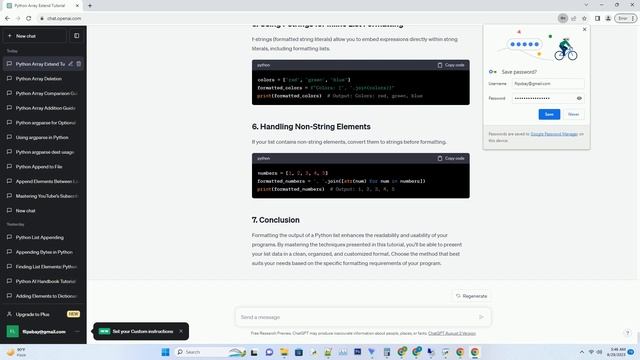This screenshot has height=360, width=640.
Task: Click the taskbar clock and date
Action: tap(616, 352)
